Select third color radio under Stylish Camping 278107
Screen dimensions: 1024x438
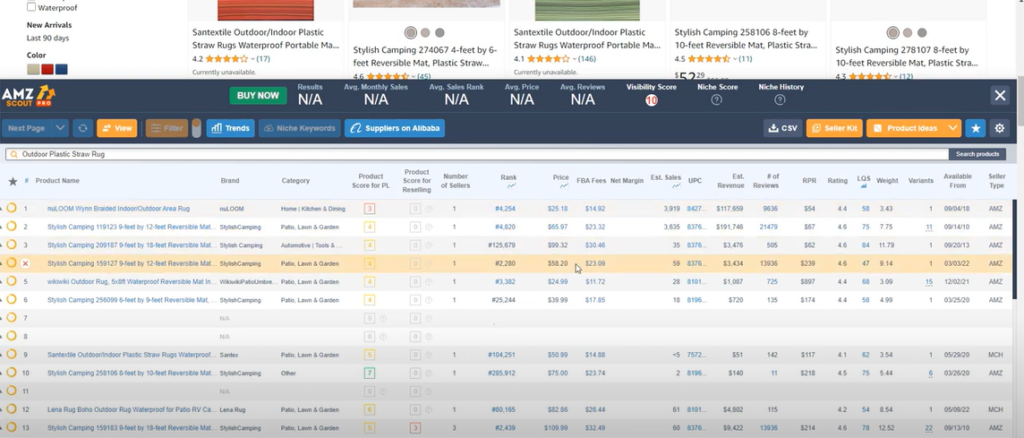[921, 33]
